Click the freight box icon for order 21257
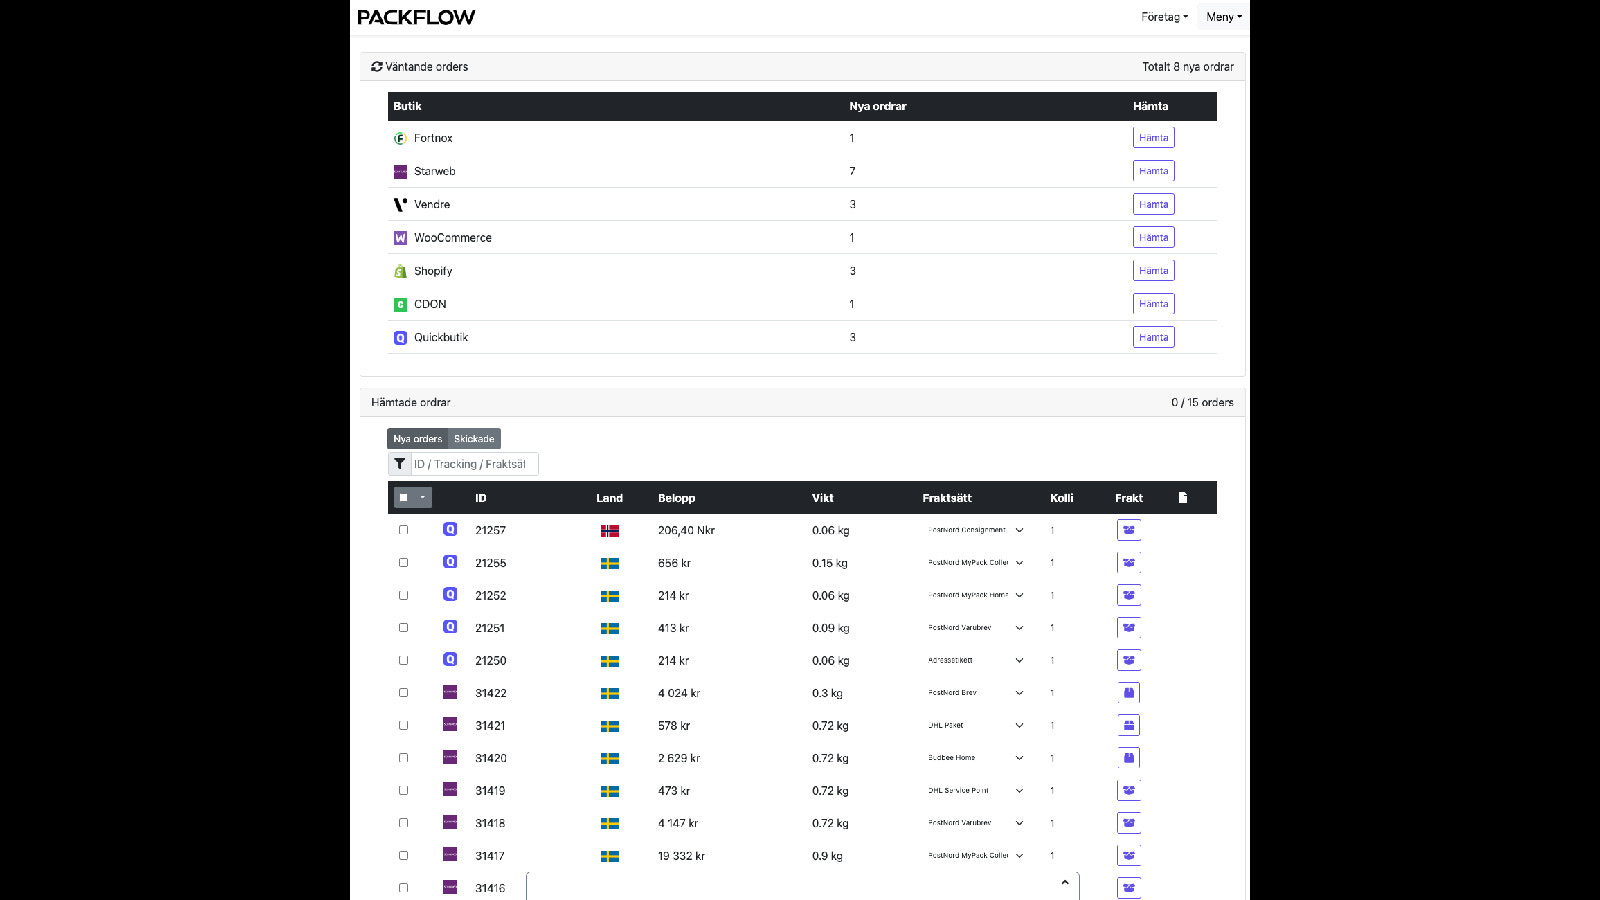This screenshot has height=900, width=1600. 1129,530
